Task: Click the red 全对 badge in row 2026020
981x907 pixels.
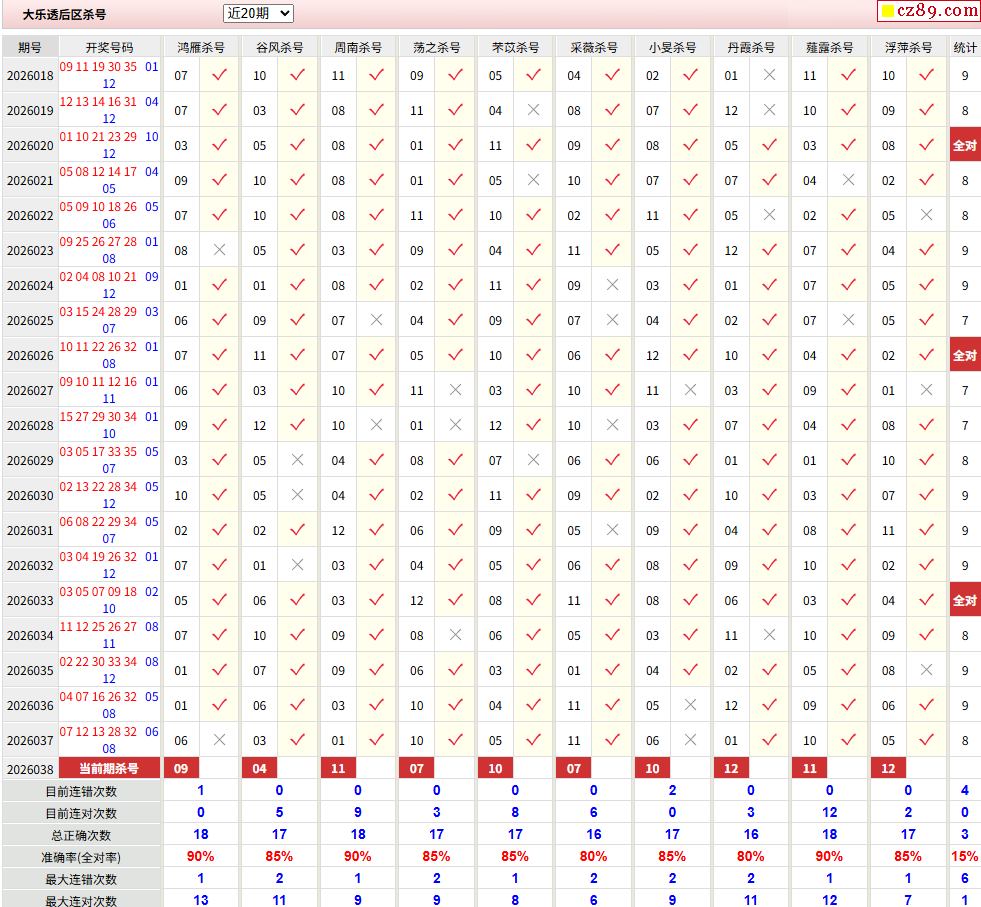Action: pos(964,145)
